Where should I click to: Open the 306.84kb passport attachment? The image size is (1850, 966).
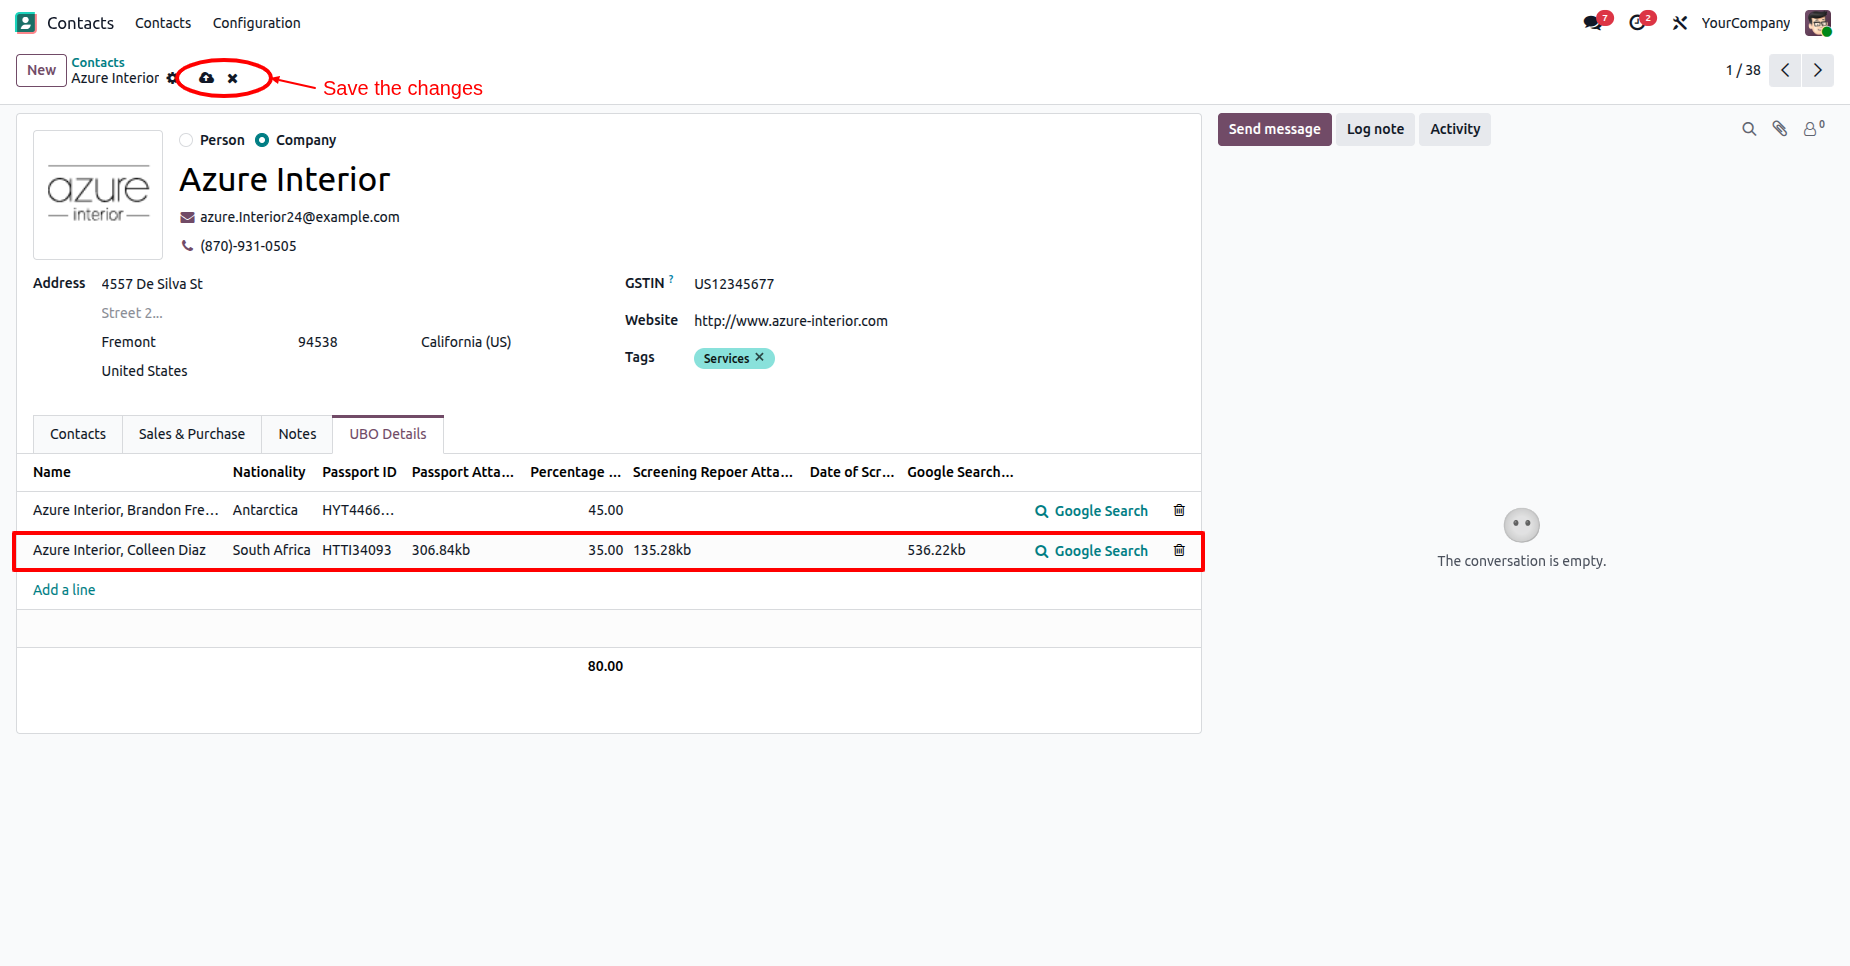(x=441, y=550)
